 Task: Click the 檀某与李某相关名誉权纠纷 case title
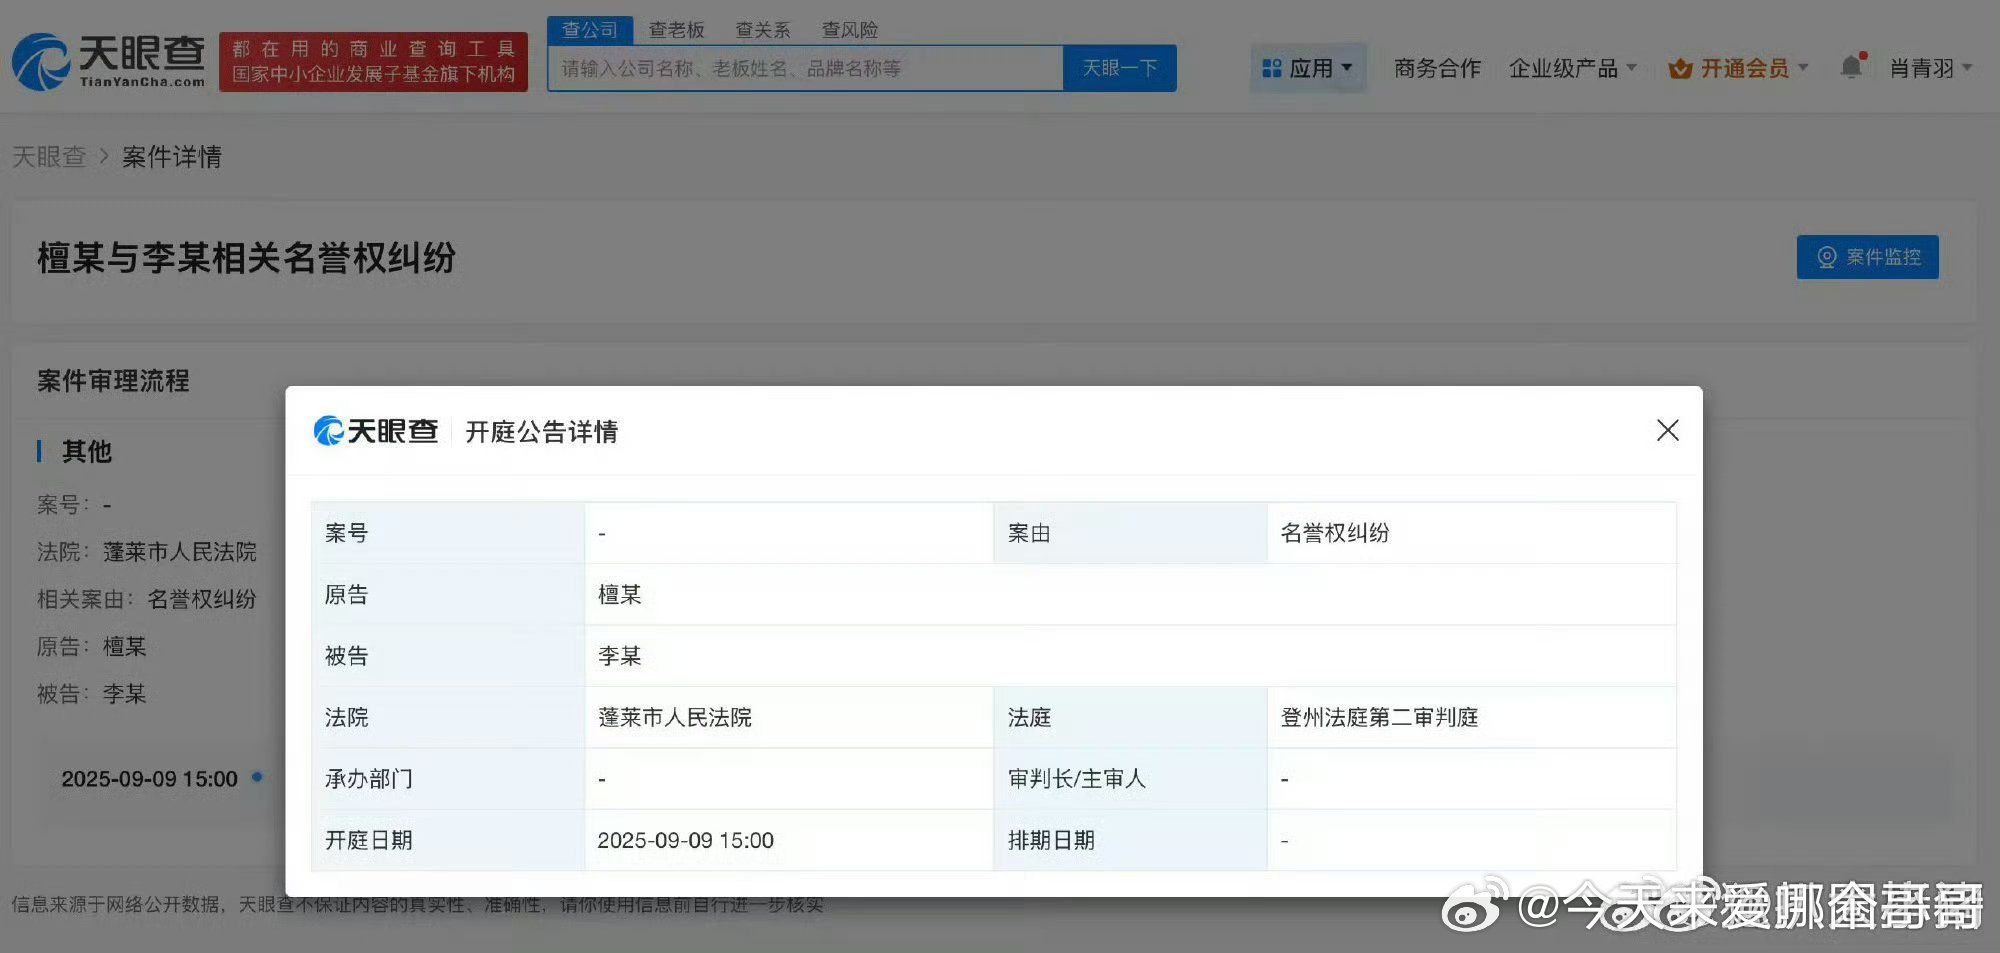tap(246, 258)
